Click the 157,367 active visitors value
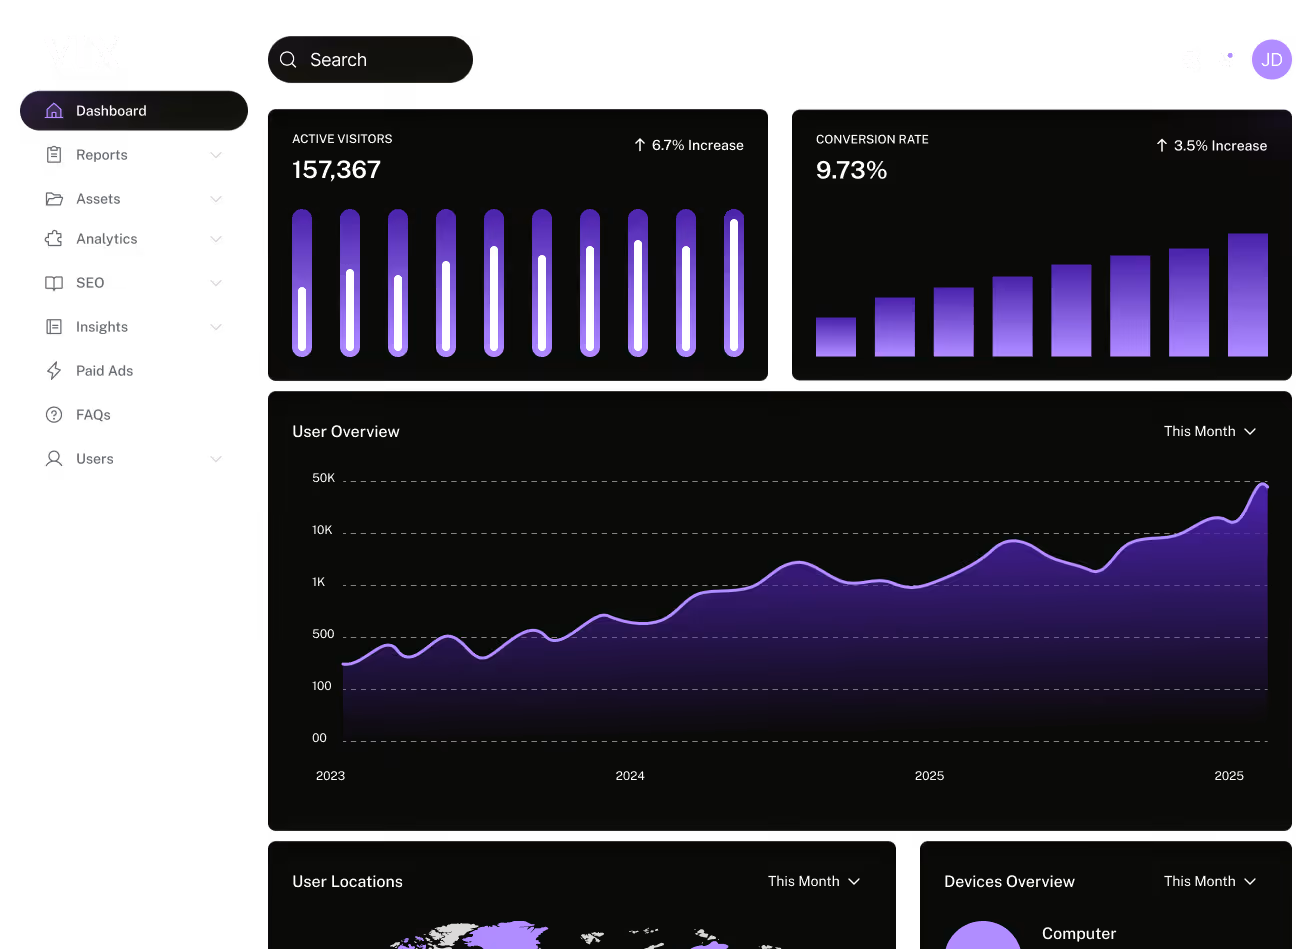 click(x=336, y=170)
